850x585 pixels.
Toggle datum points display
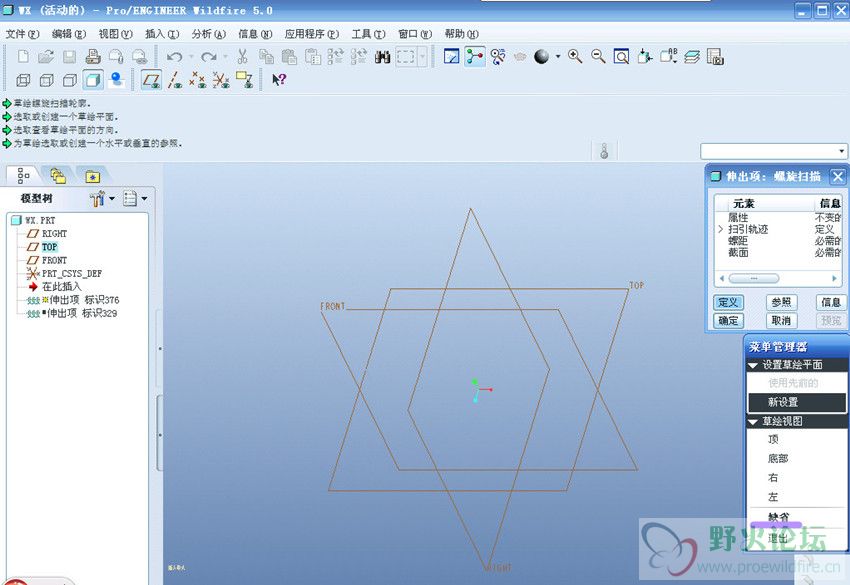point(197,80)
